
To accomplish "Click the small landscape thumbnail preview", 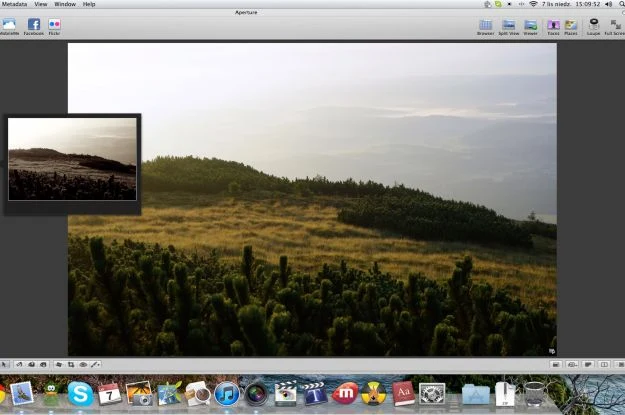I will (72, 158).
